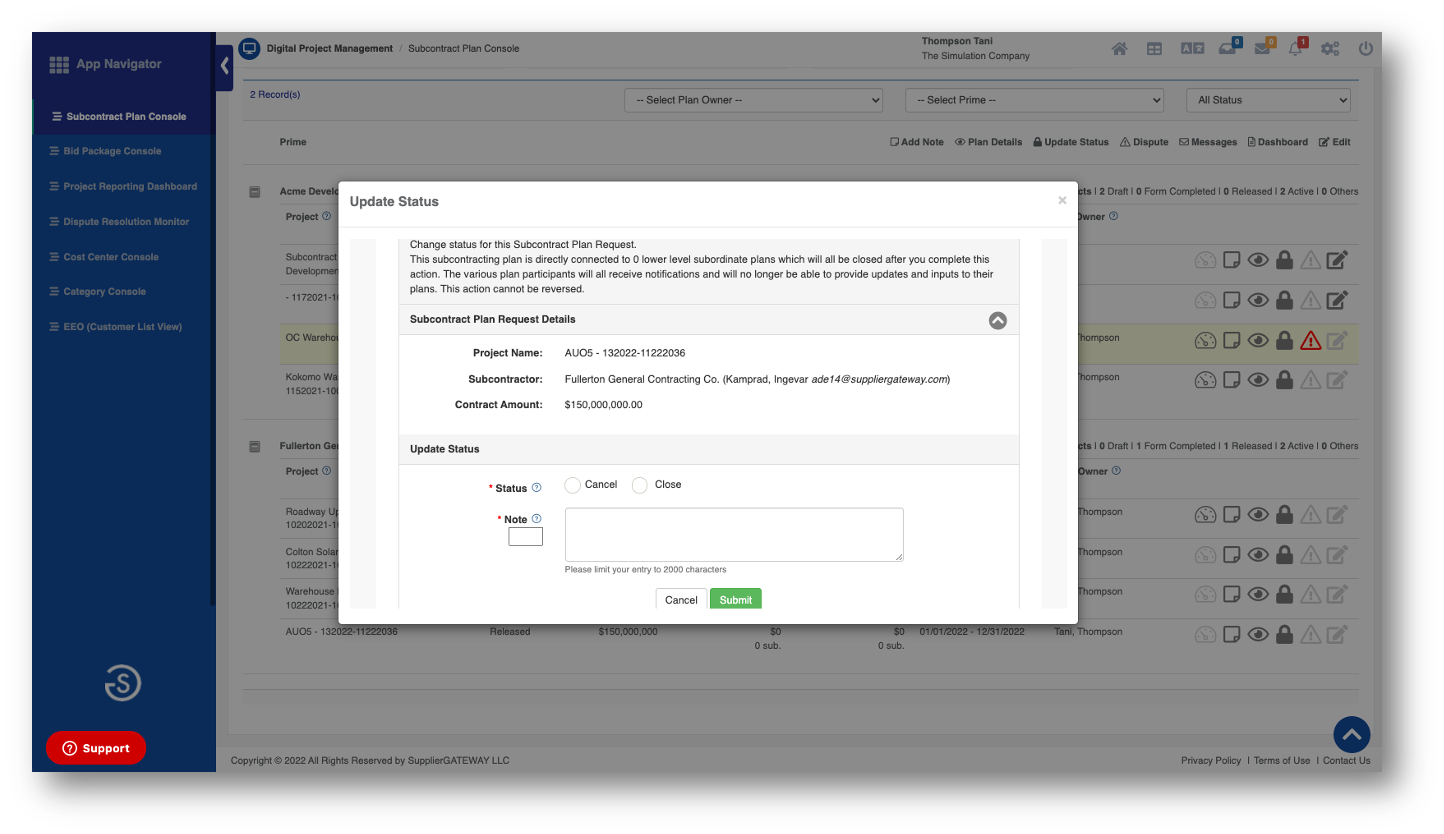This screenshot has height=834, width=1444.
Task: Click red dispute warning icon for OC Warehouse row
Action: (1310, 341)
